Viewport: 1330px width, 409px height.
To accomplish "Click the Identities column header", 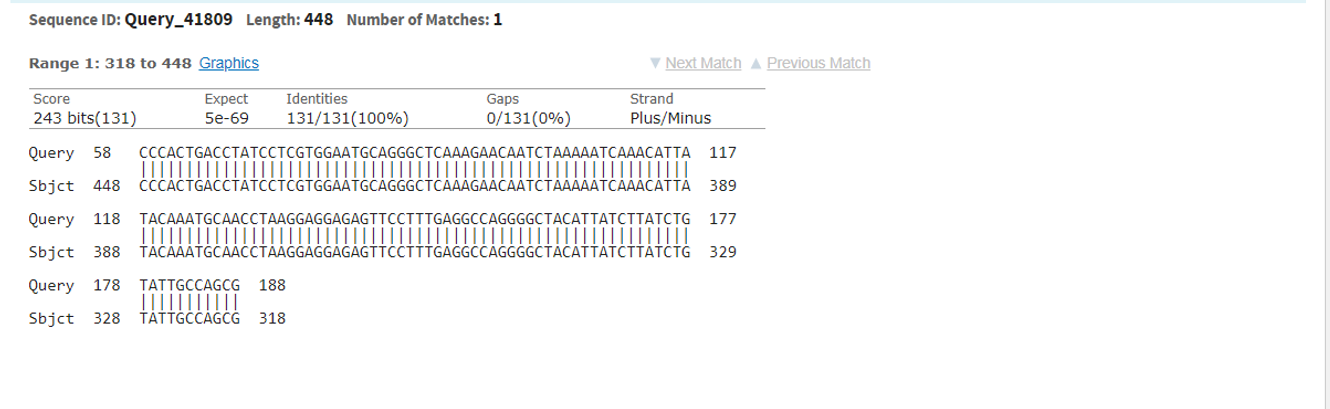I will point(317,99).
